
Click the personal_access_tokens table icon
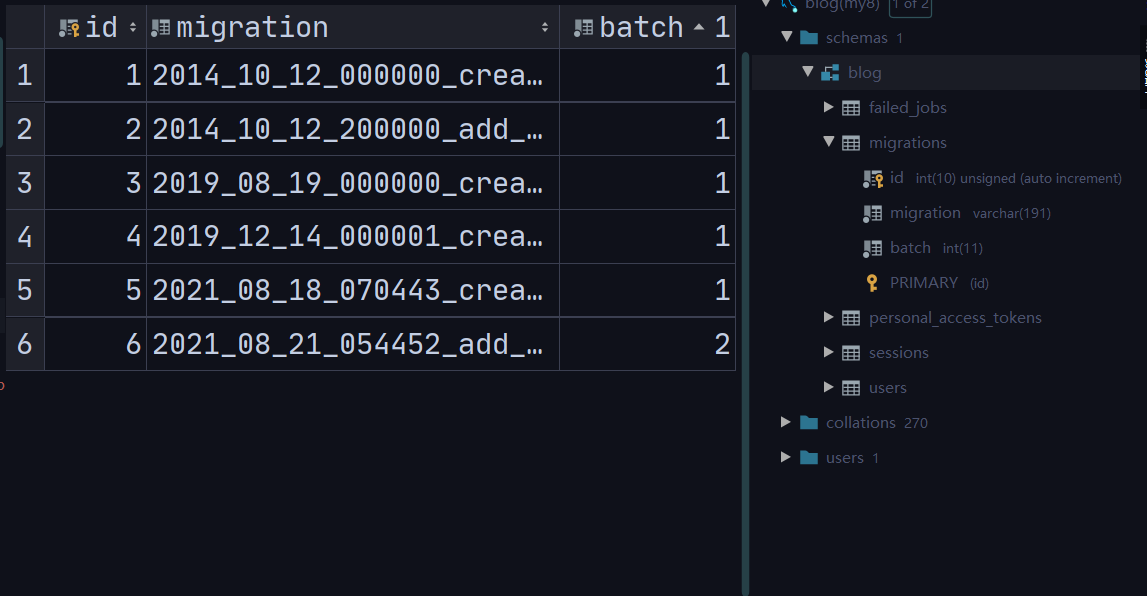click(851, 318)
